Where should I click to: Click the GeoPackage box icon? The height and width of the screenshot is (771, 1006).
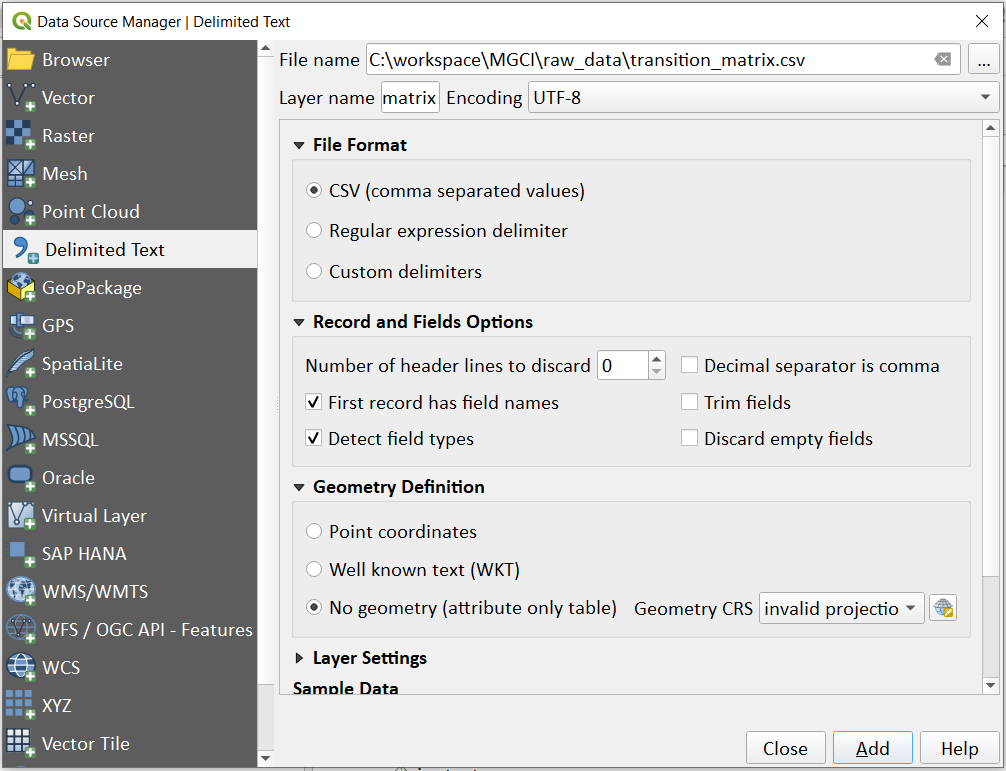21,287
